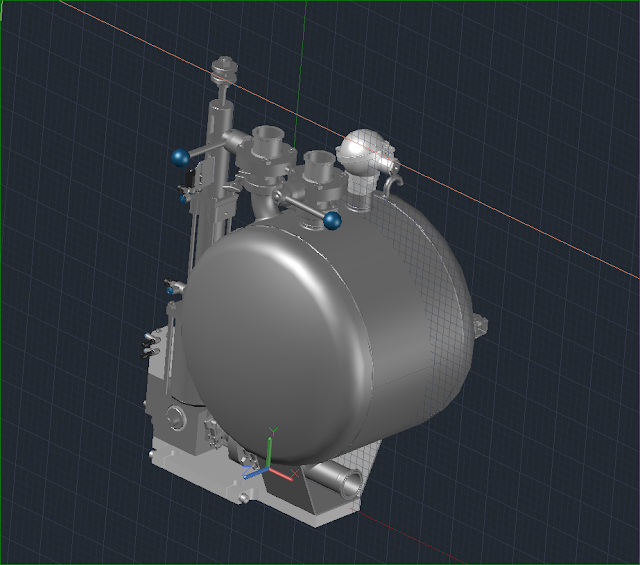Select the round port on the lower-left housing
The width and height of the screenshot is (640, 565).
(176, 417)
